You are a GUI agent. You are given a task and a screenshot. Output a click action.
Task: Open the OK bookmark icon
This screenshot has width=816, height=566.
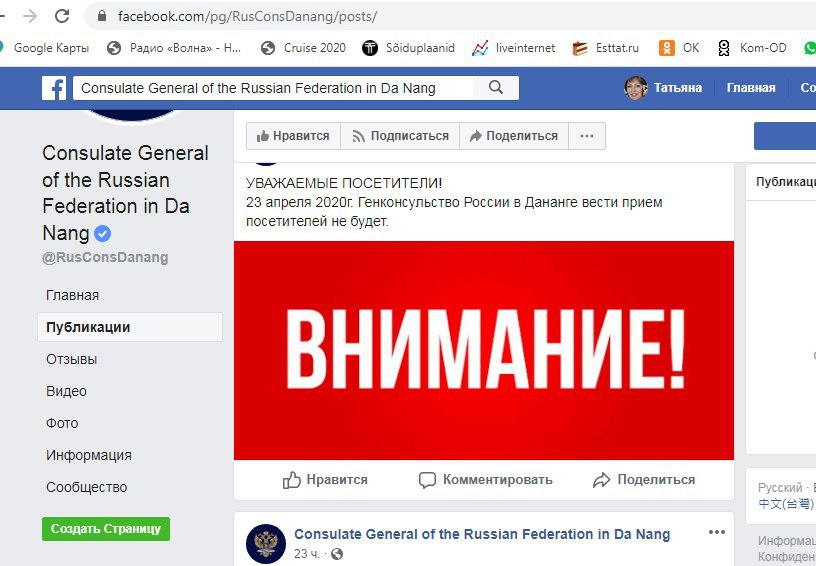[667, 48]
